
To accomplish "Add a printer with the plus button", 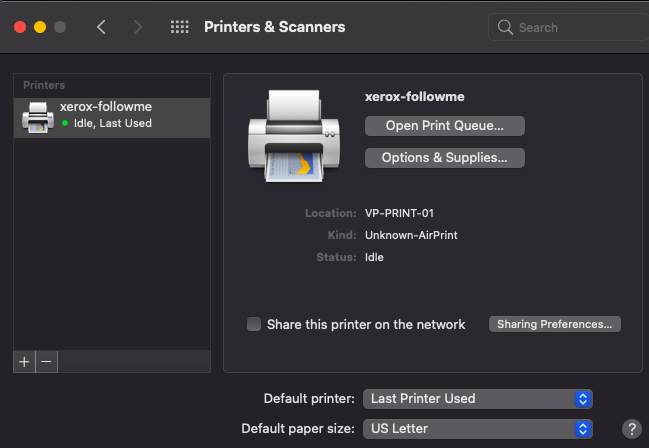I will pos(24,361).
